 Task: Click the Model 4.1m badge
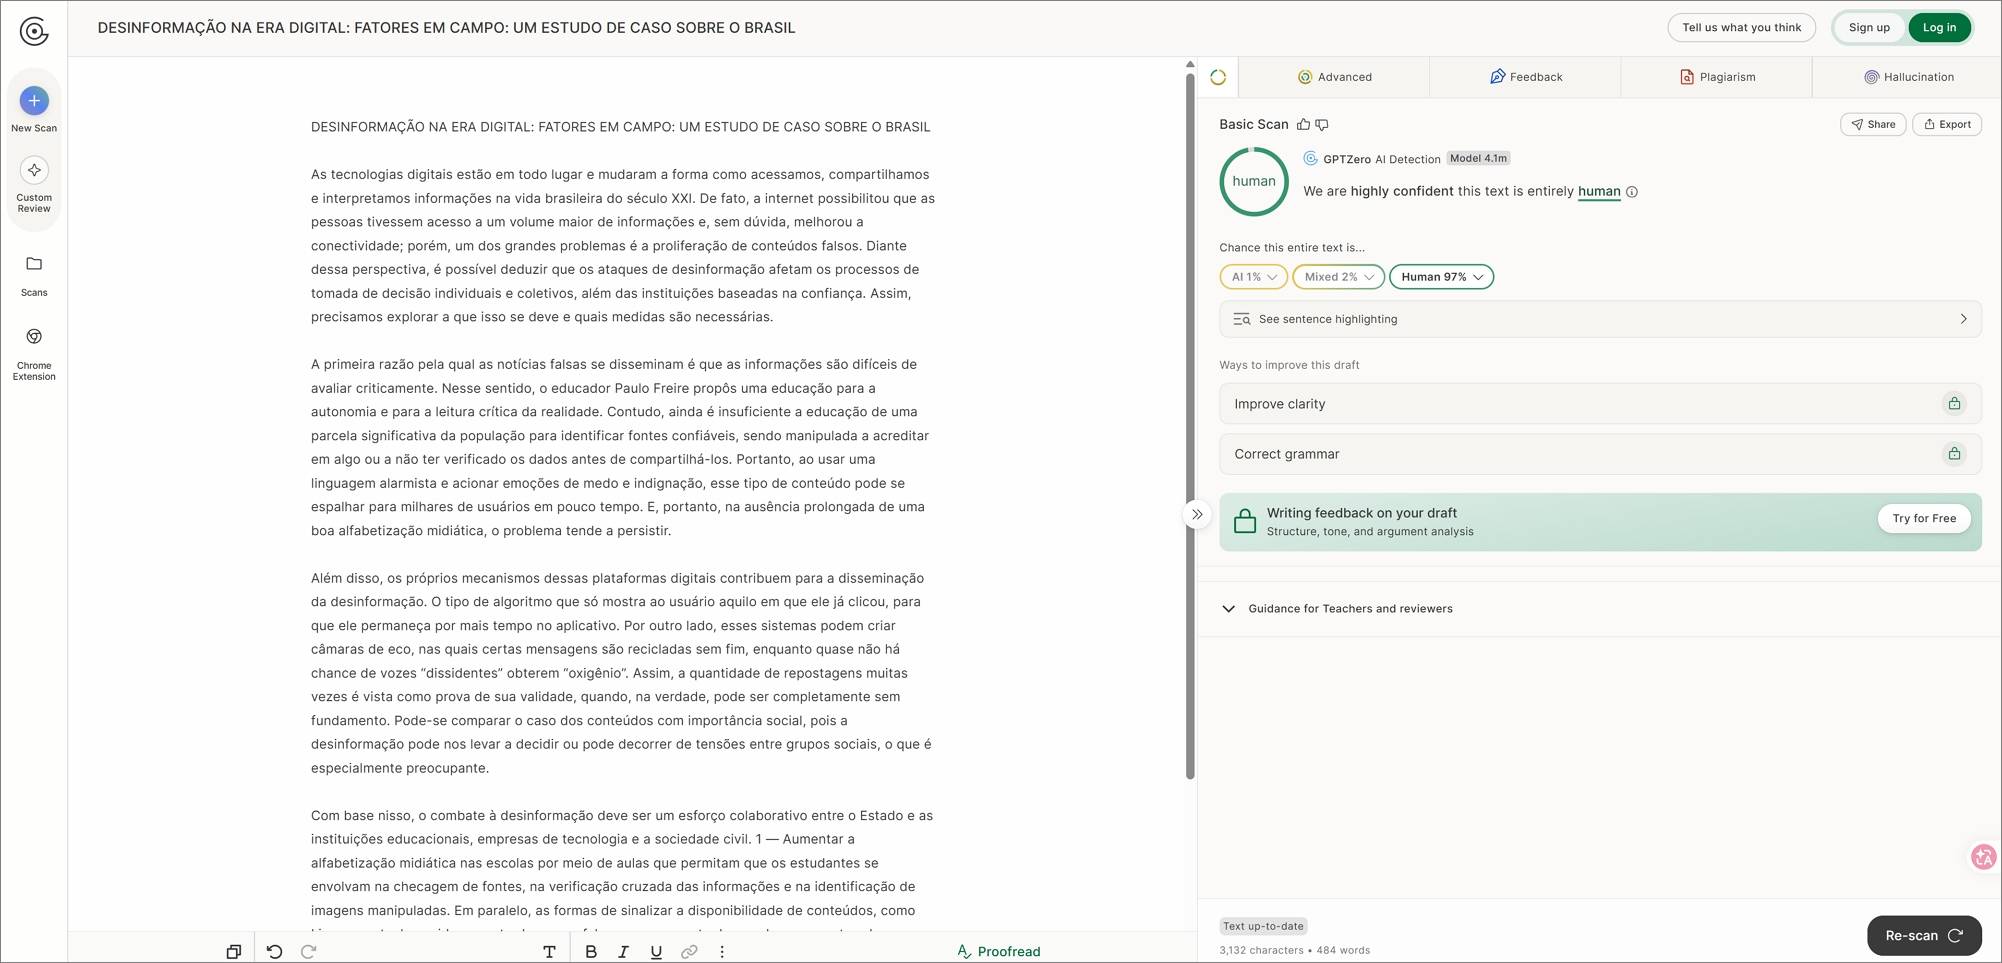tap(1478, 159)
